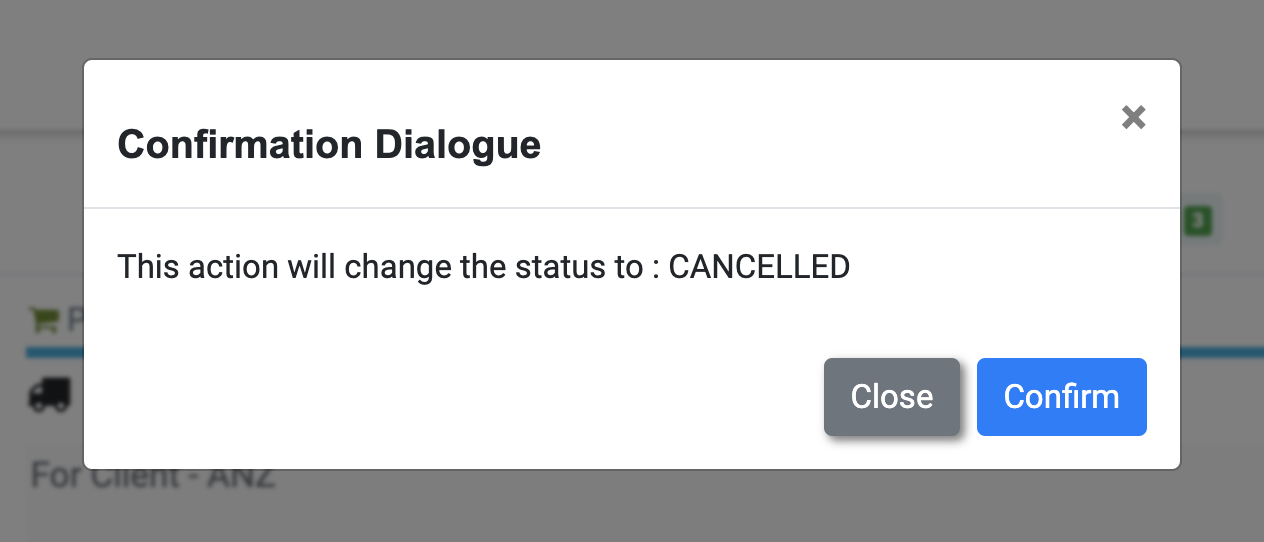Click the green shopping cart icon

[45, 320]
